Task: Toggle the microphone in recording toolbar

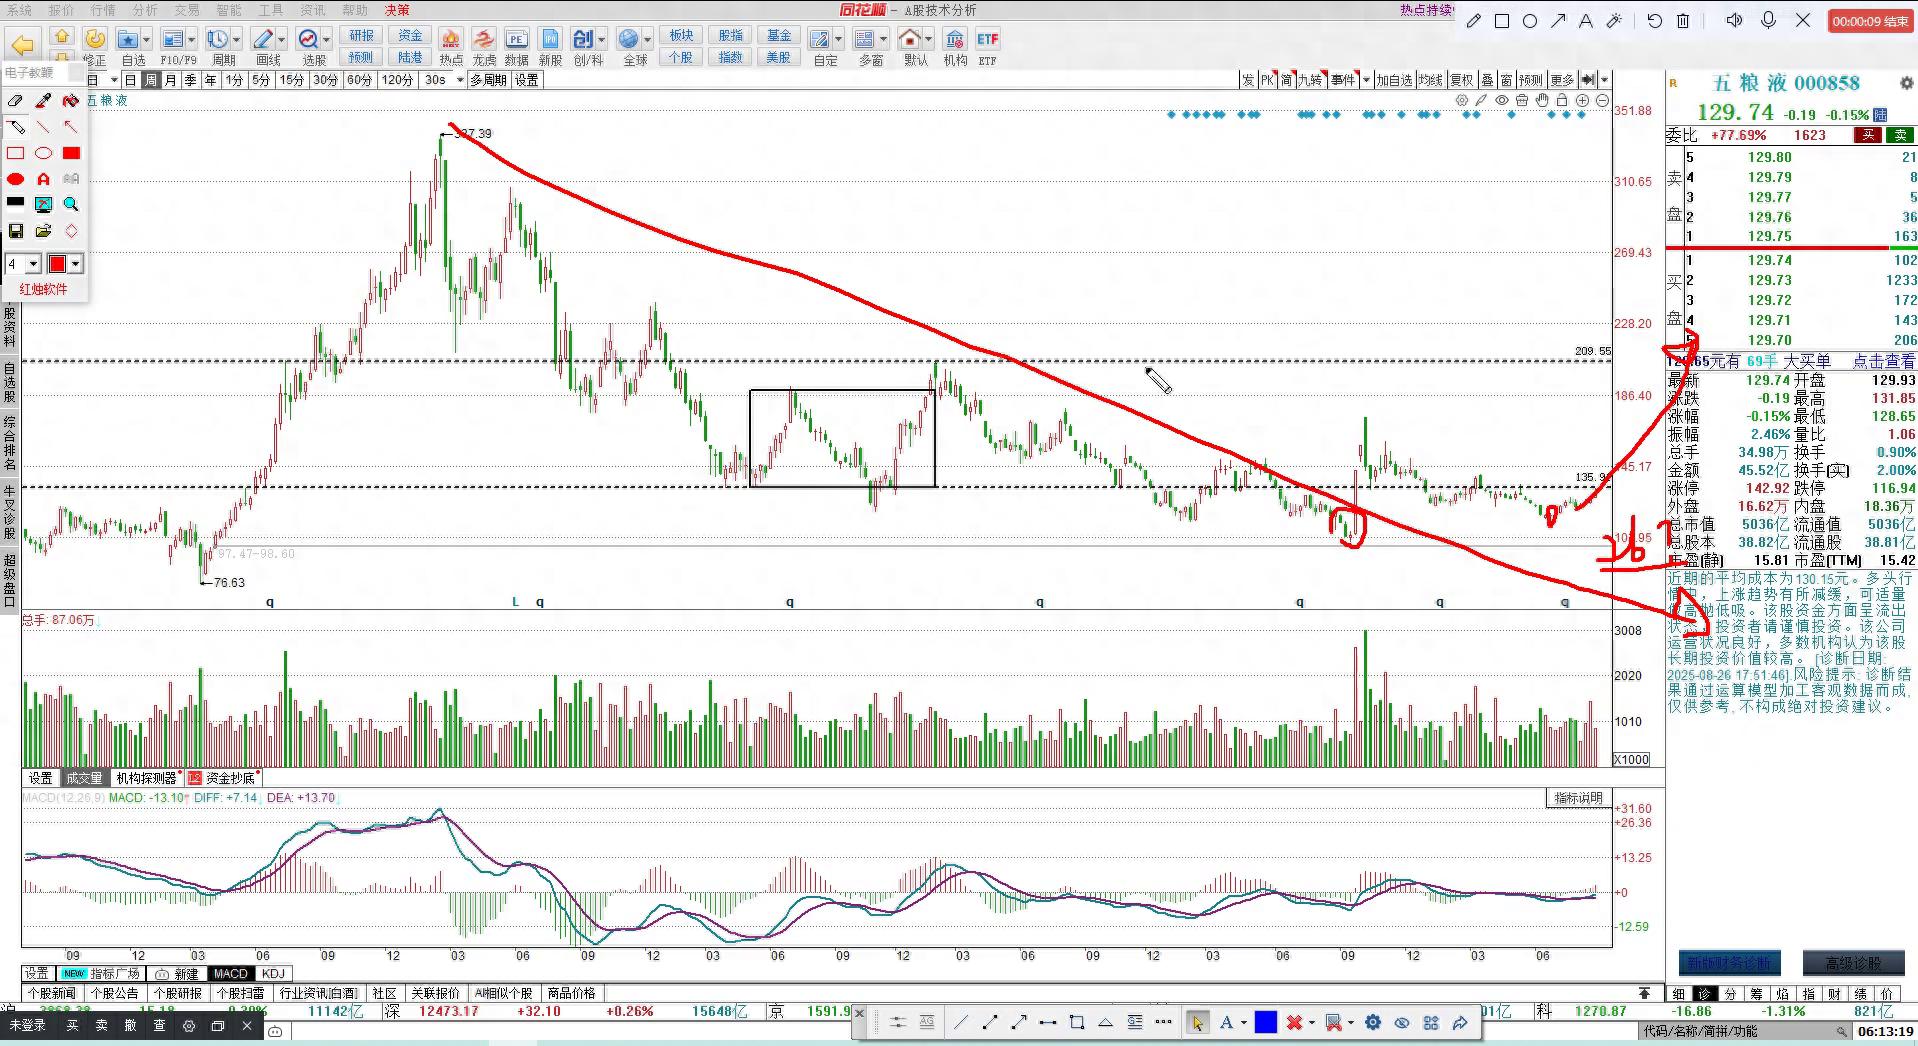Action: tap(1768, 21)
